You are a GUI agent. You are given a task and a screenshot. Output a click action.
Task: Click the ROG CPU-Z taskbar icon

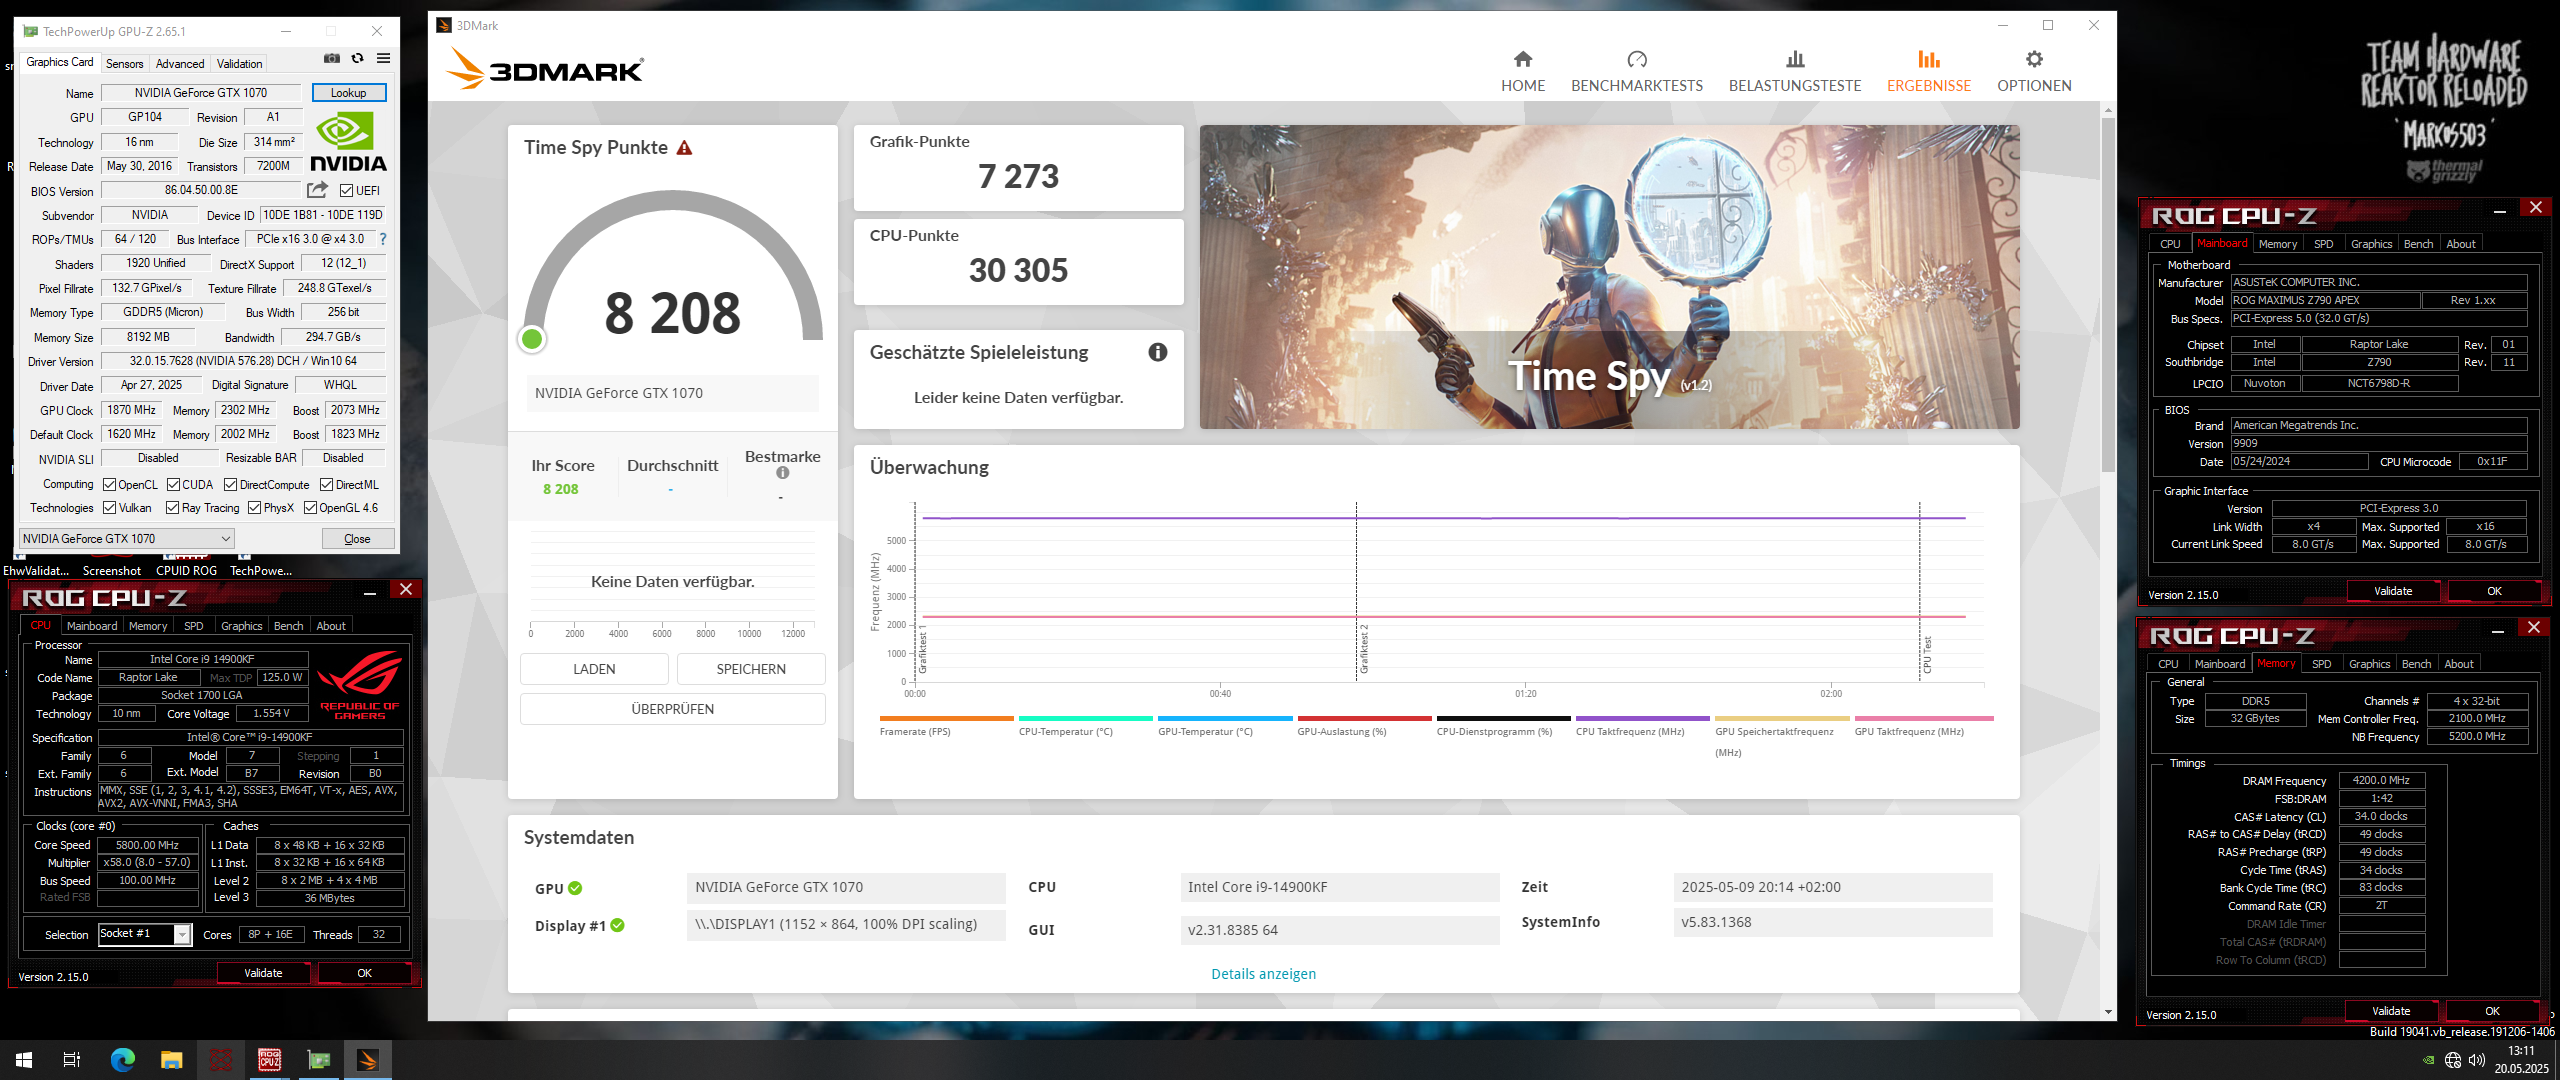pyautogui.click(x=269, y=1060)
